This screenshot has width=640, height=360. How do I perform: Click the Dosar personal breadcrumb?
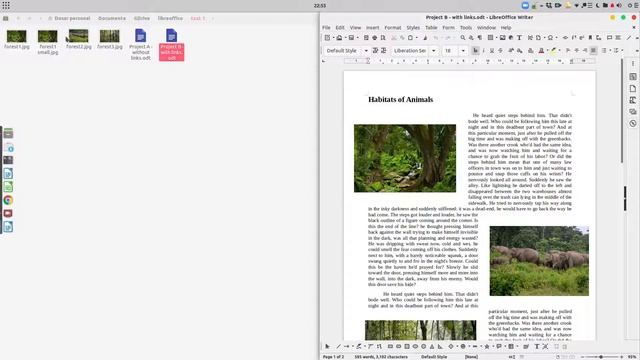click(x=69, y=18)
